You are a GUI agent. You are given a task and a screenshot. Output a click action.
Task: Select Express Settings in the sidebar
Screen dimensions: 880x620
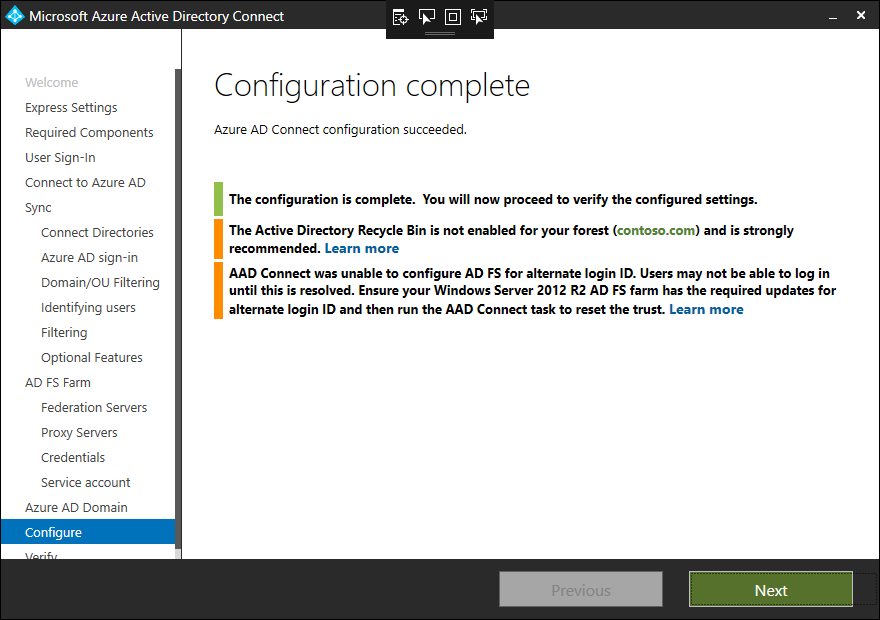71,107
